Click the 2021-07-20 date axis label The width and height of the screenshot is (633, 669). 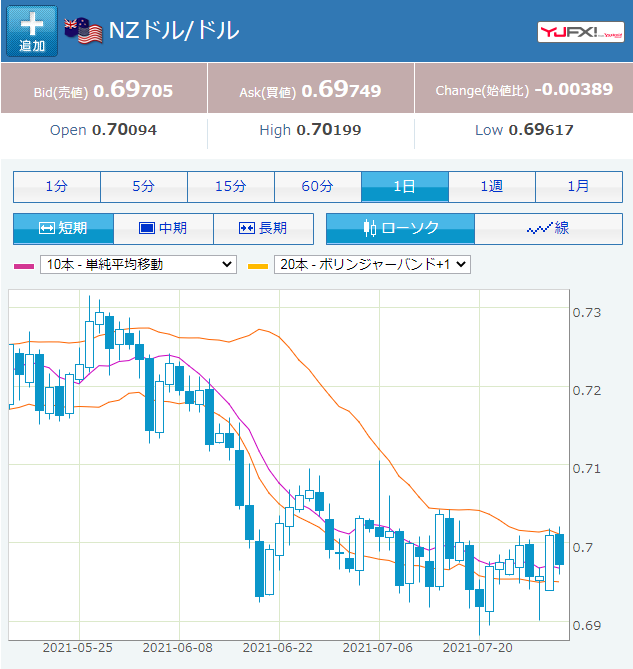point(477,648)
